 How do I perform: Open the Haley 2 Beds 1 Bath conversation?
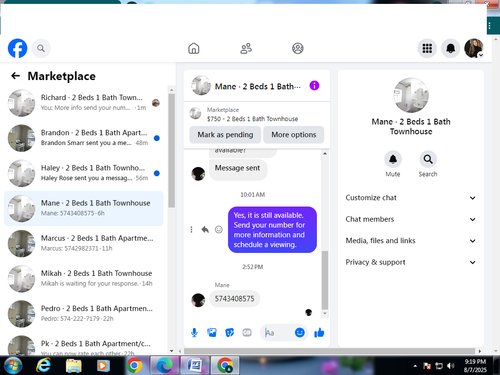[x=84, y=173]
